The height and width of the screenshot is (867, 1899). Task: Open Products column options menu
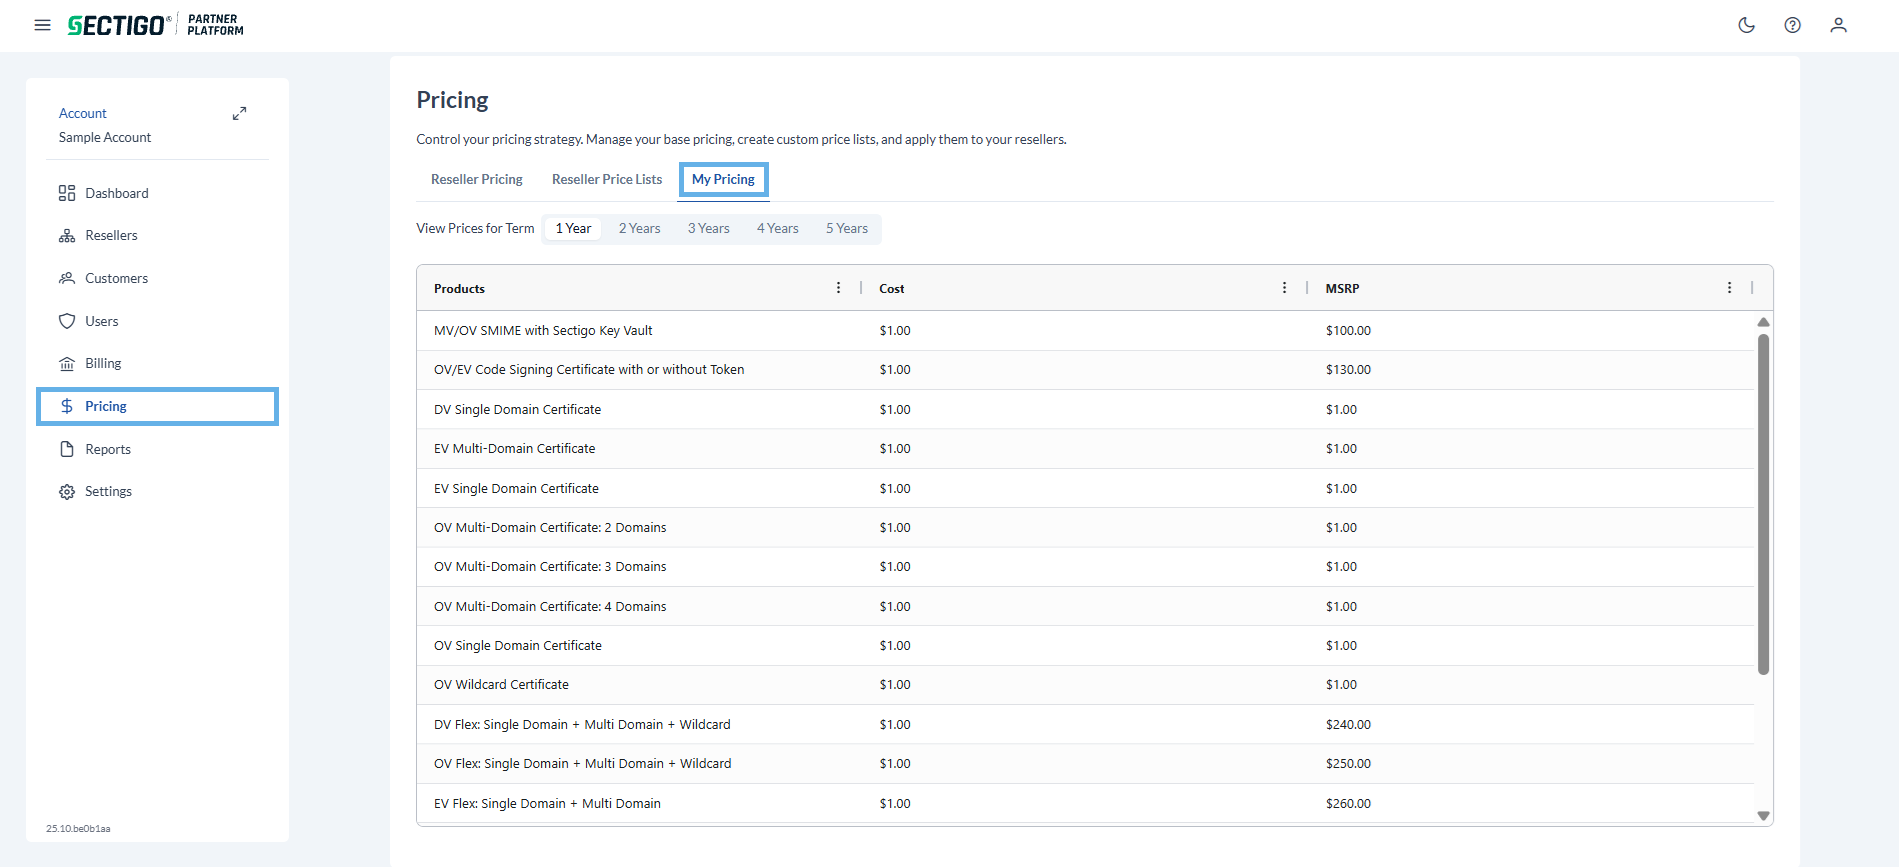[x=838, y=288]
